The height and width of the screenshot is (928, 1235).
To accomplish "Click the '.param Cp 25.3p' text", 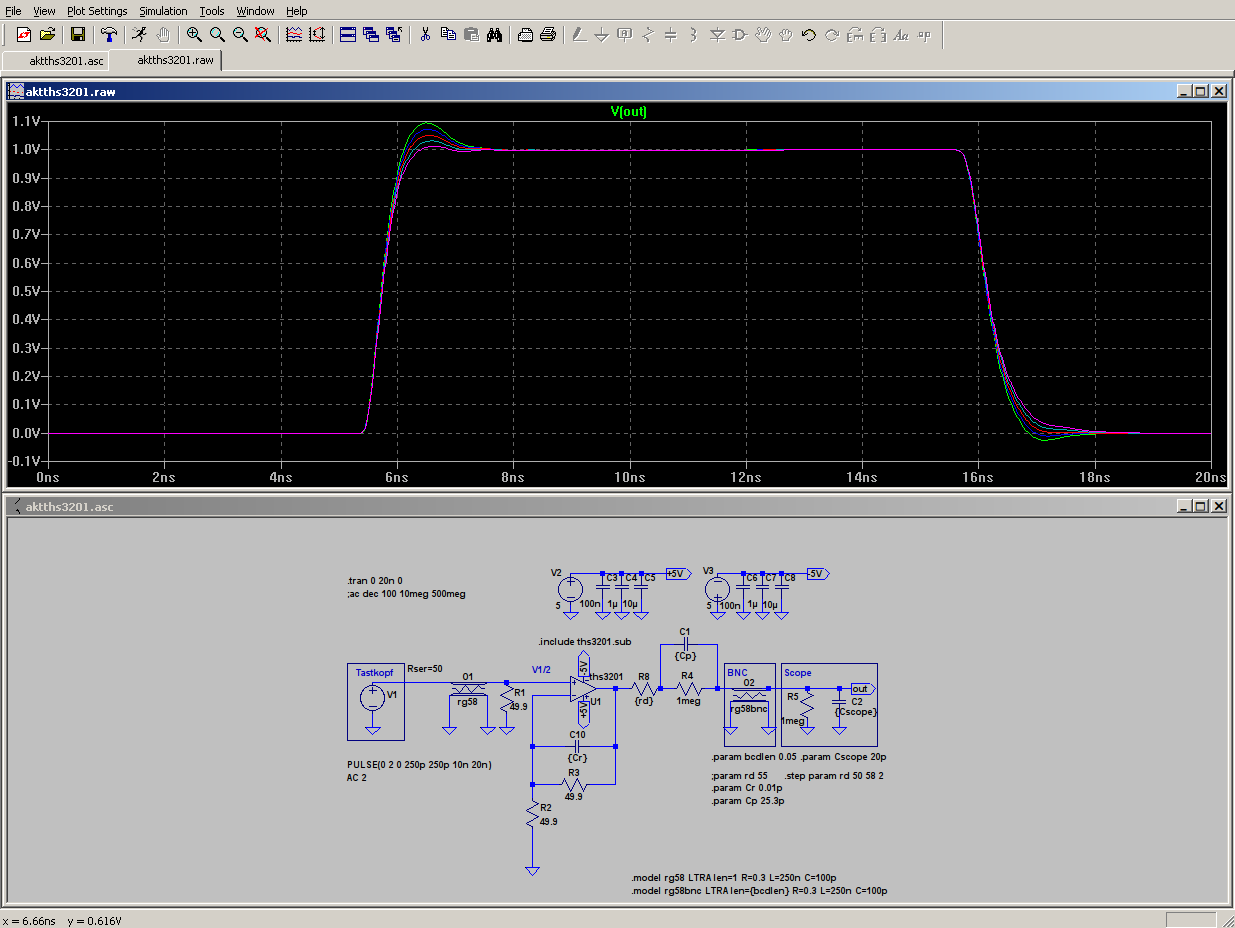I will click(747, 801).
